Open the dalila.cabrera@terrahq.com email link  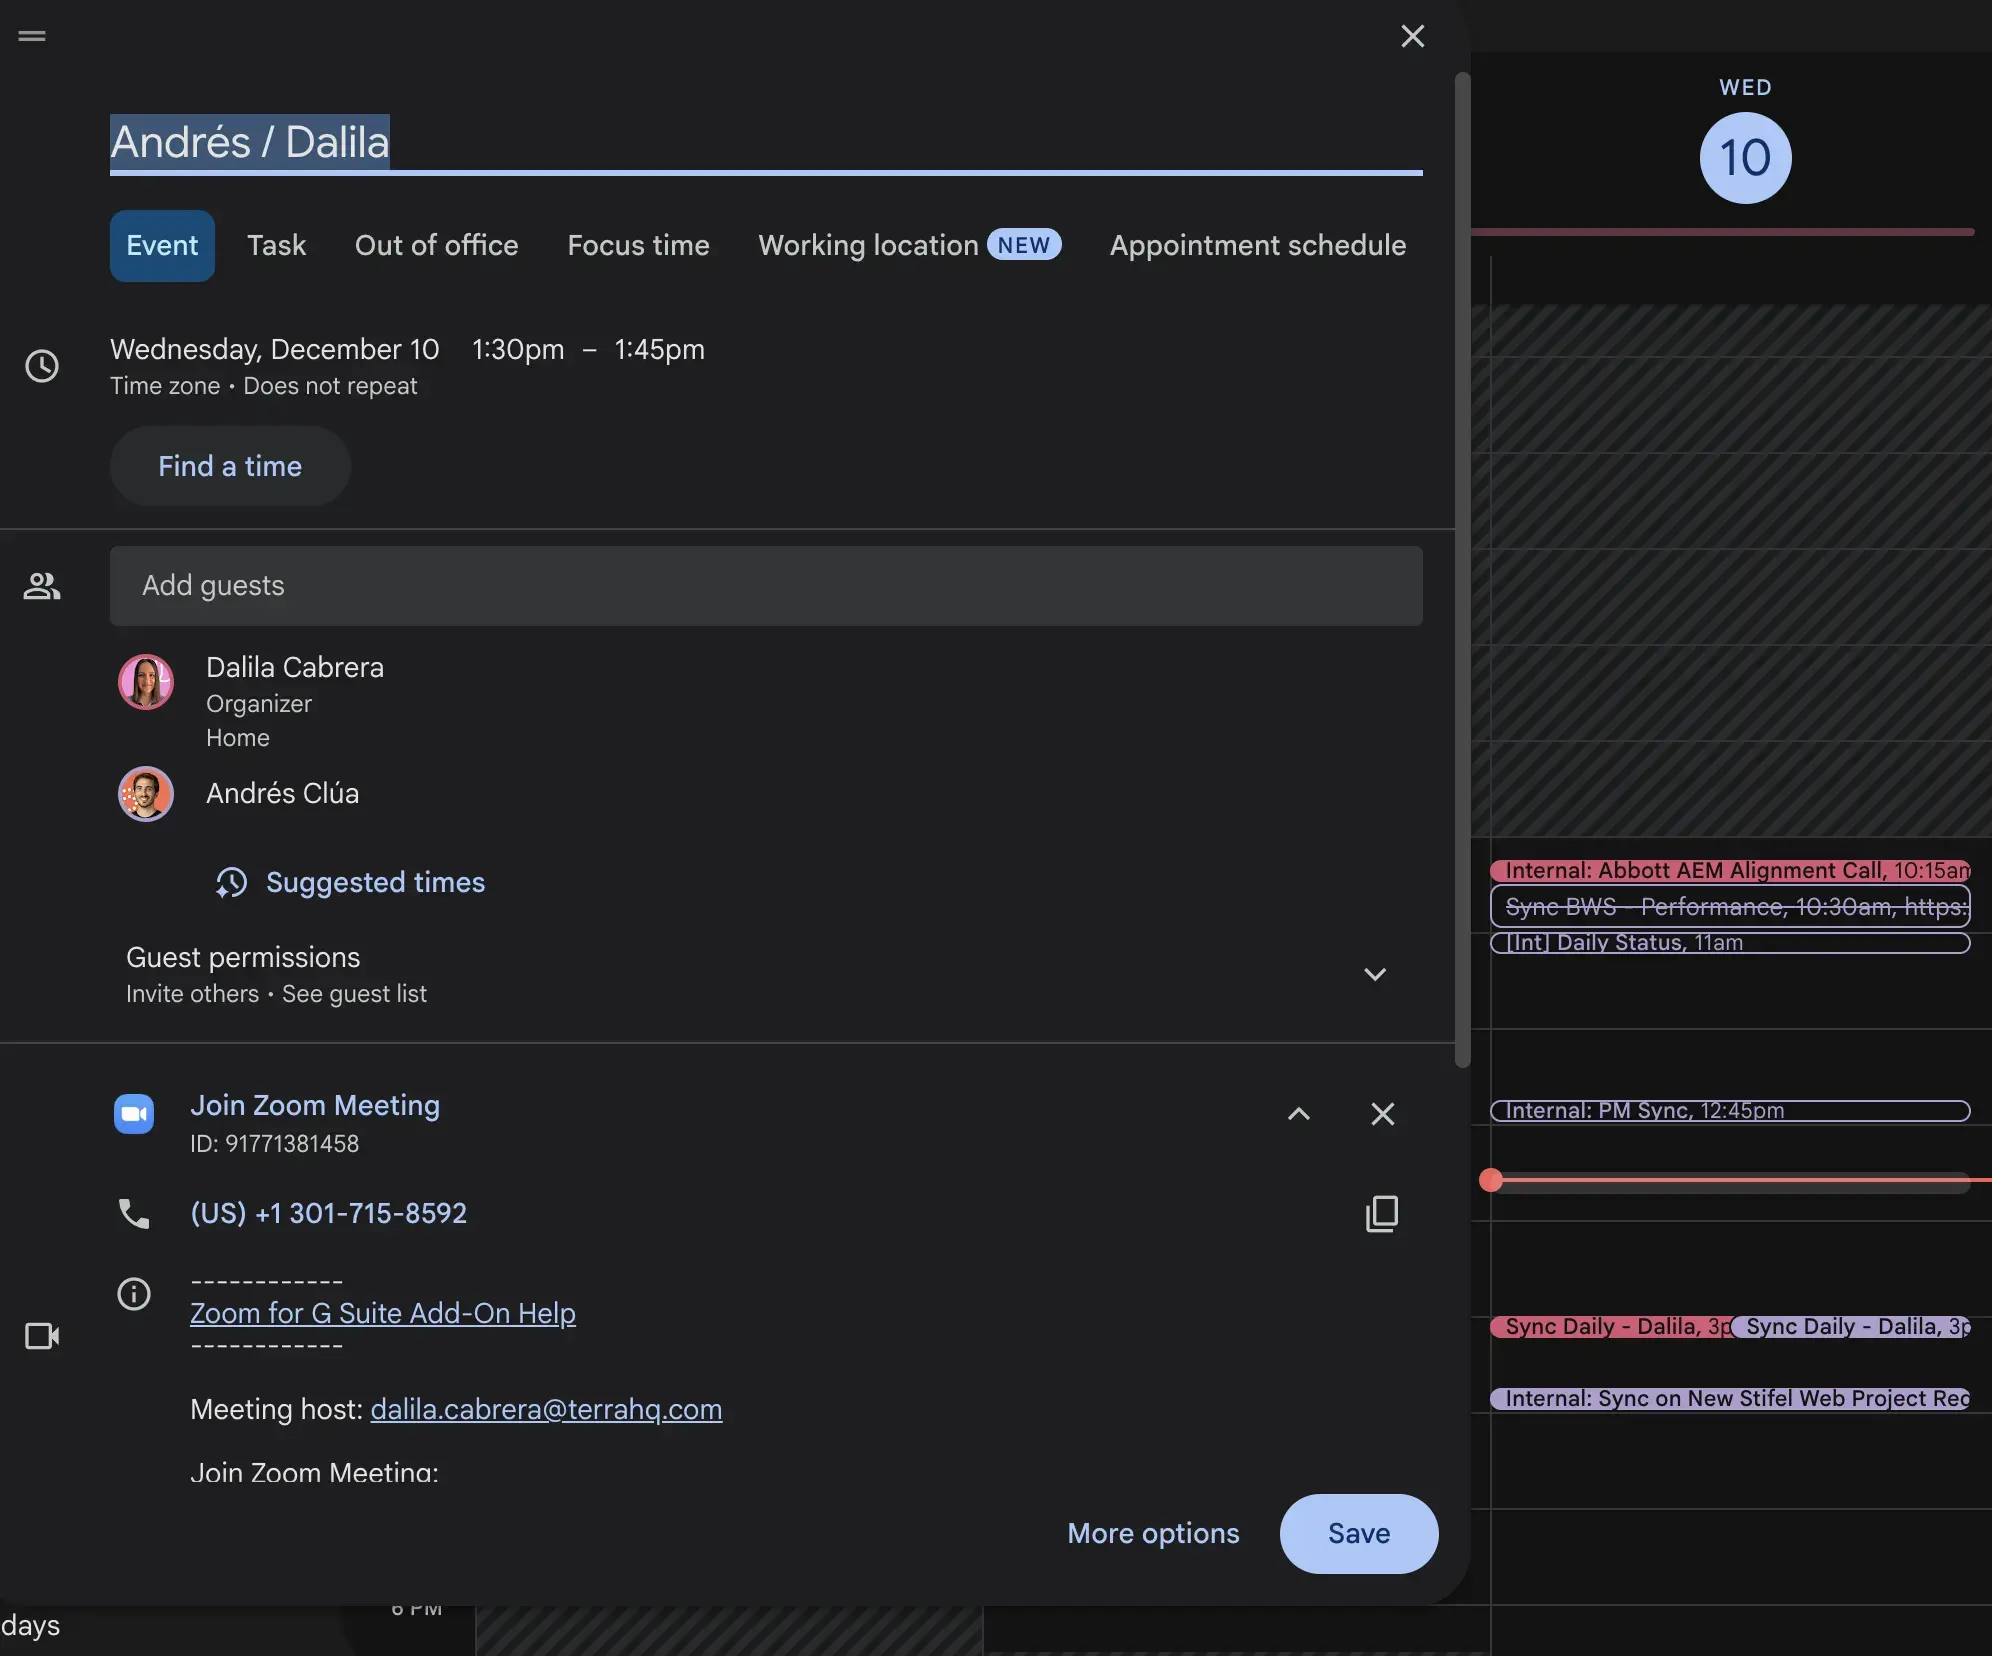[x=546, y=1409]
